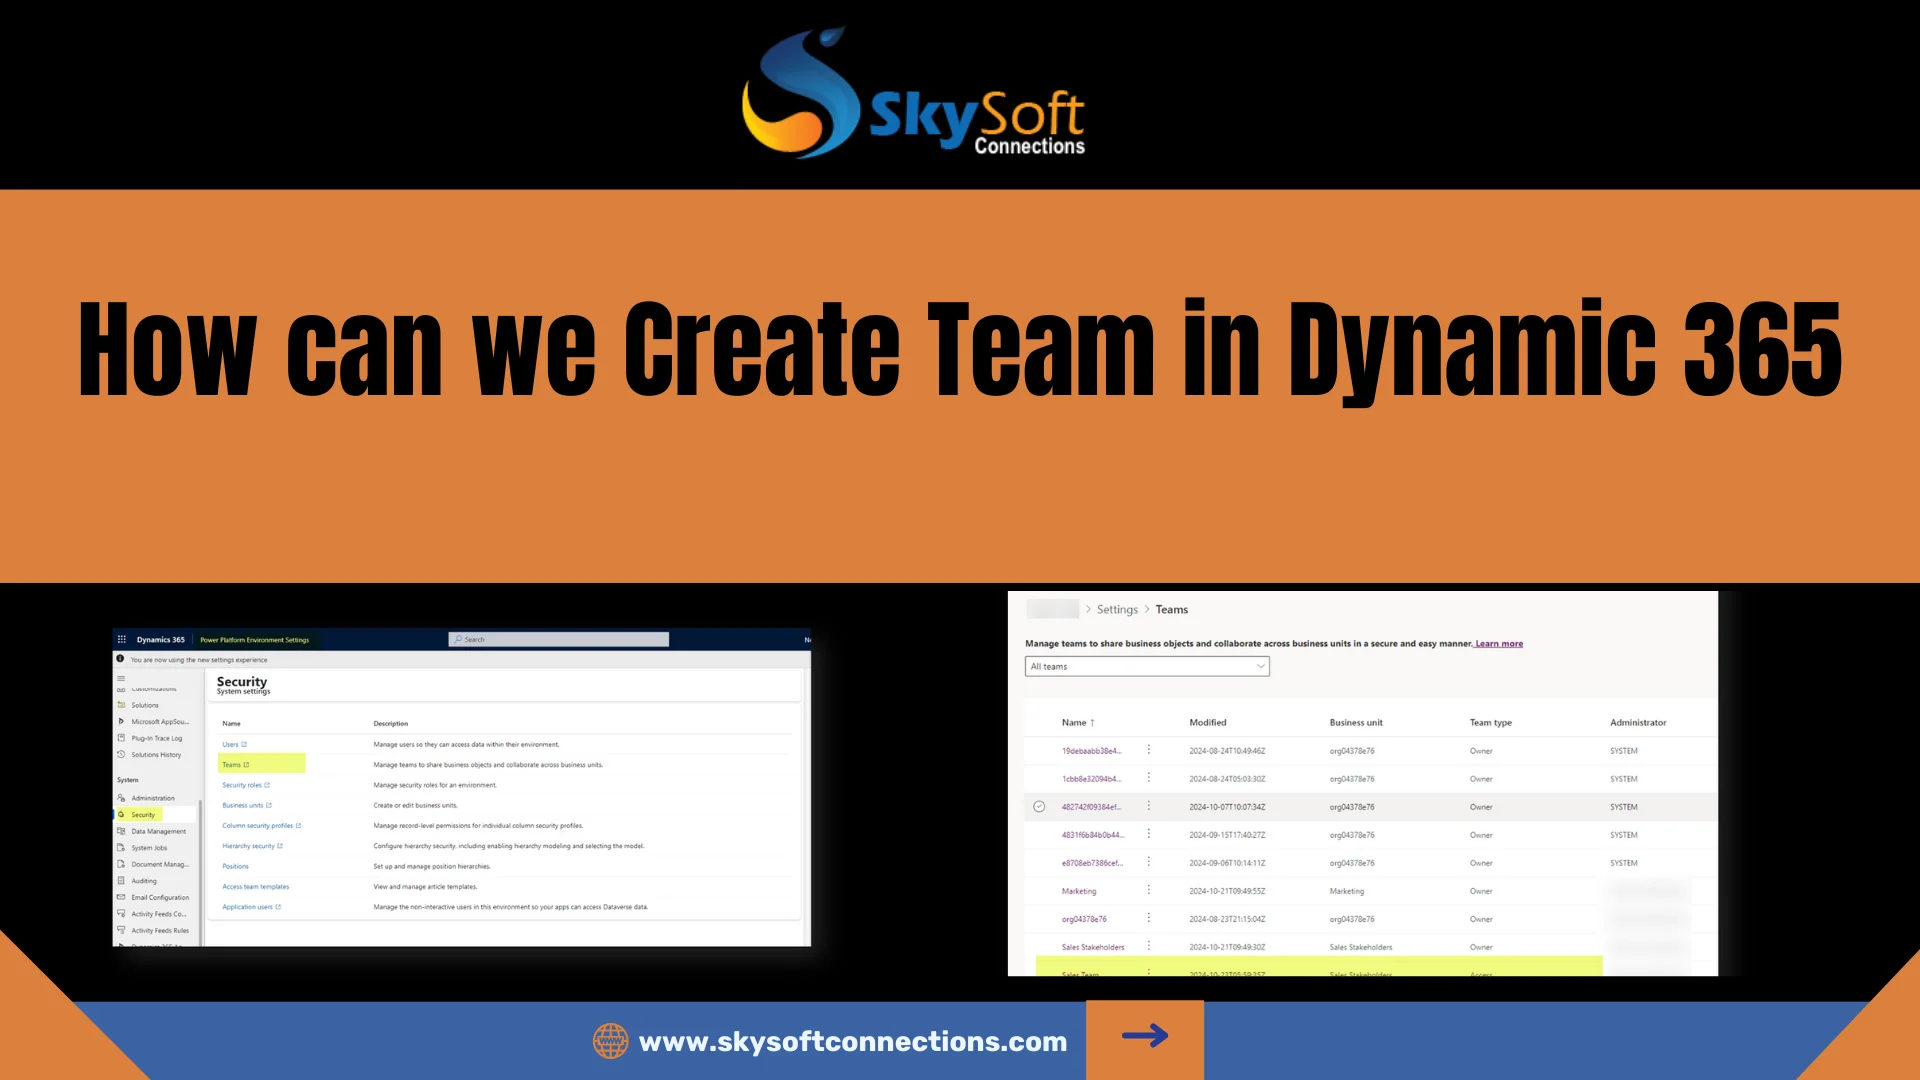Viewport: 1920px width, 1080px height.
Task: Click external-link icon beside Application users
Action: pos(278,907)
